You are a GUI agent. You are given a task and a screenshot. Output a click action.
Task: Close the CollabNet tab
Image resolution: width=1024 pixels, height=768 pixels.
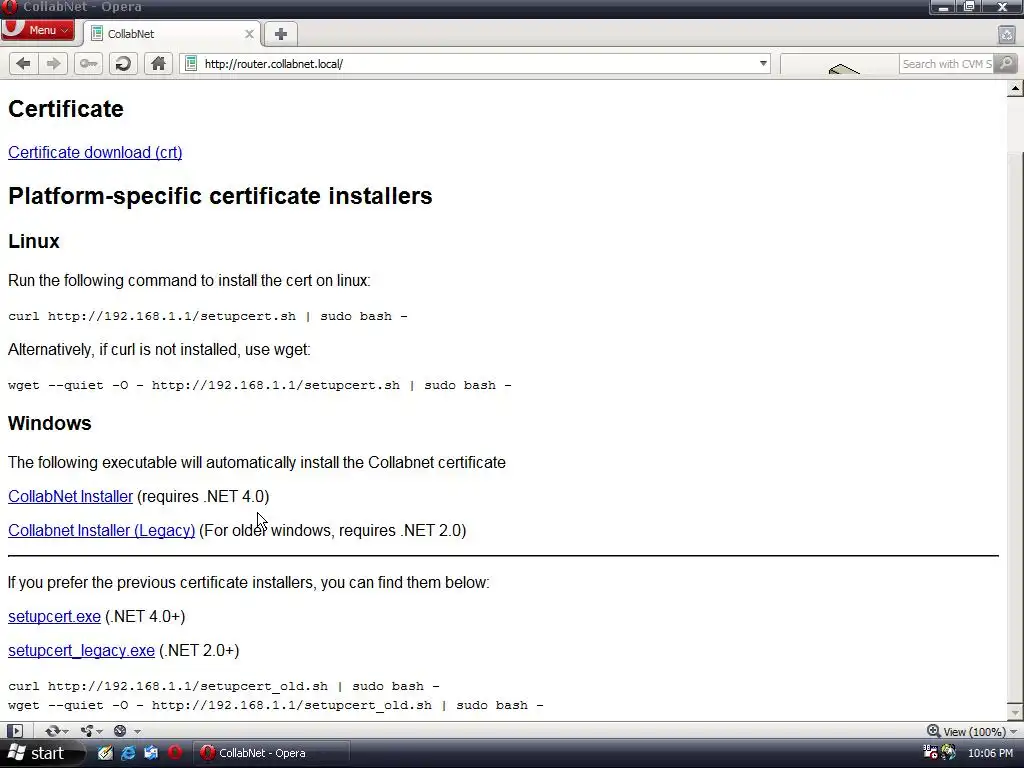click(249, 34)
